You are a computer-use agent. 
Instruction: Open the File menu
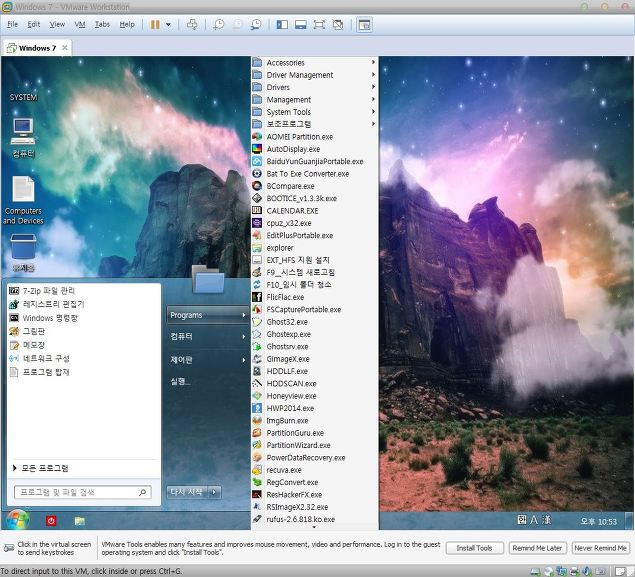[x=13, y=24]
